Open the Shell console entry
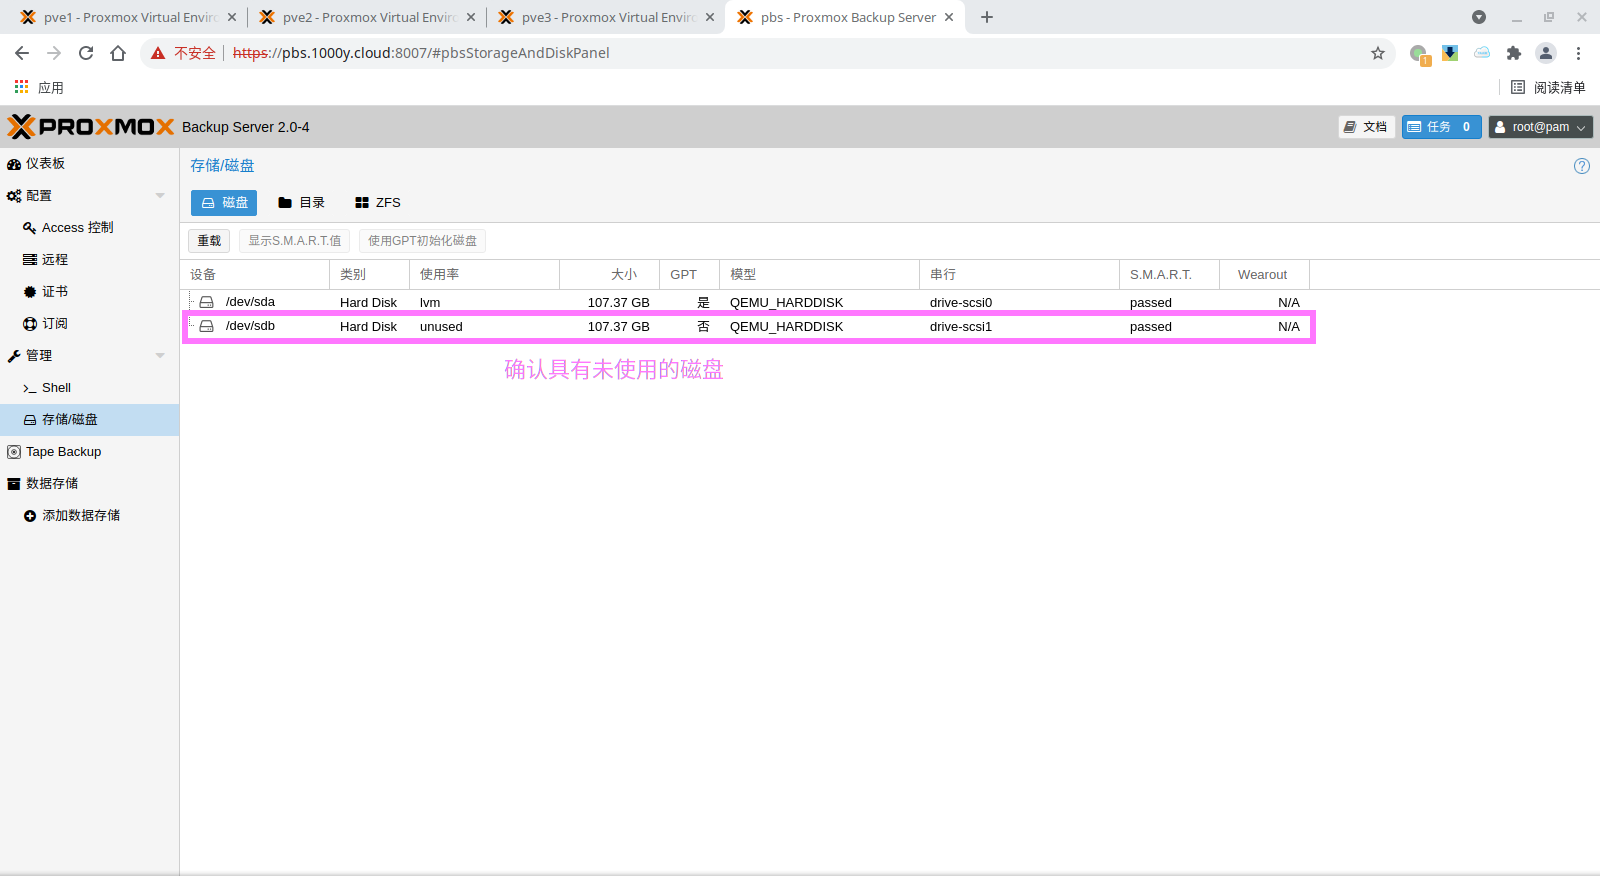This screenshot has width=1600, height=876. [x=56, y=388]
